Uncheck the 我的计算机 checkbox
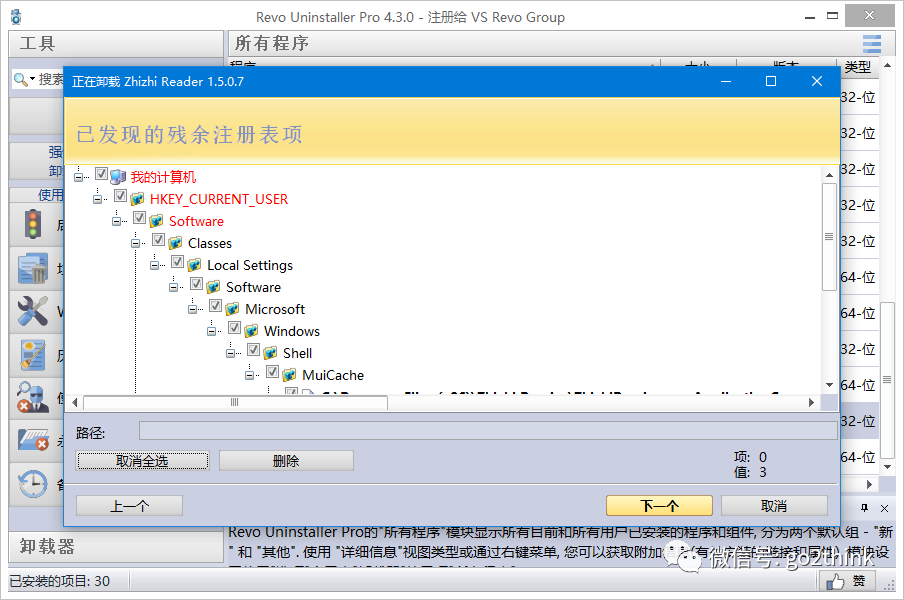Viewport: 904px width, 600px height. point(101,173)
